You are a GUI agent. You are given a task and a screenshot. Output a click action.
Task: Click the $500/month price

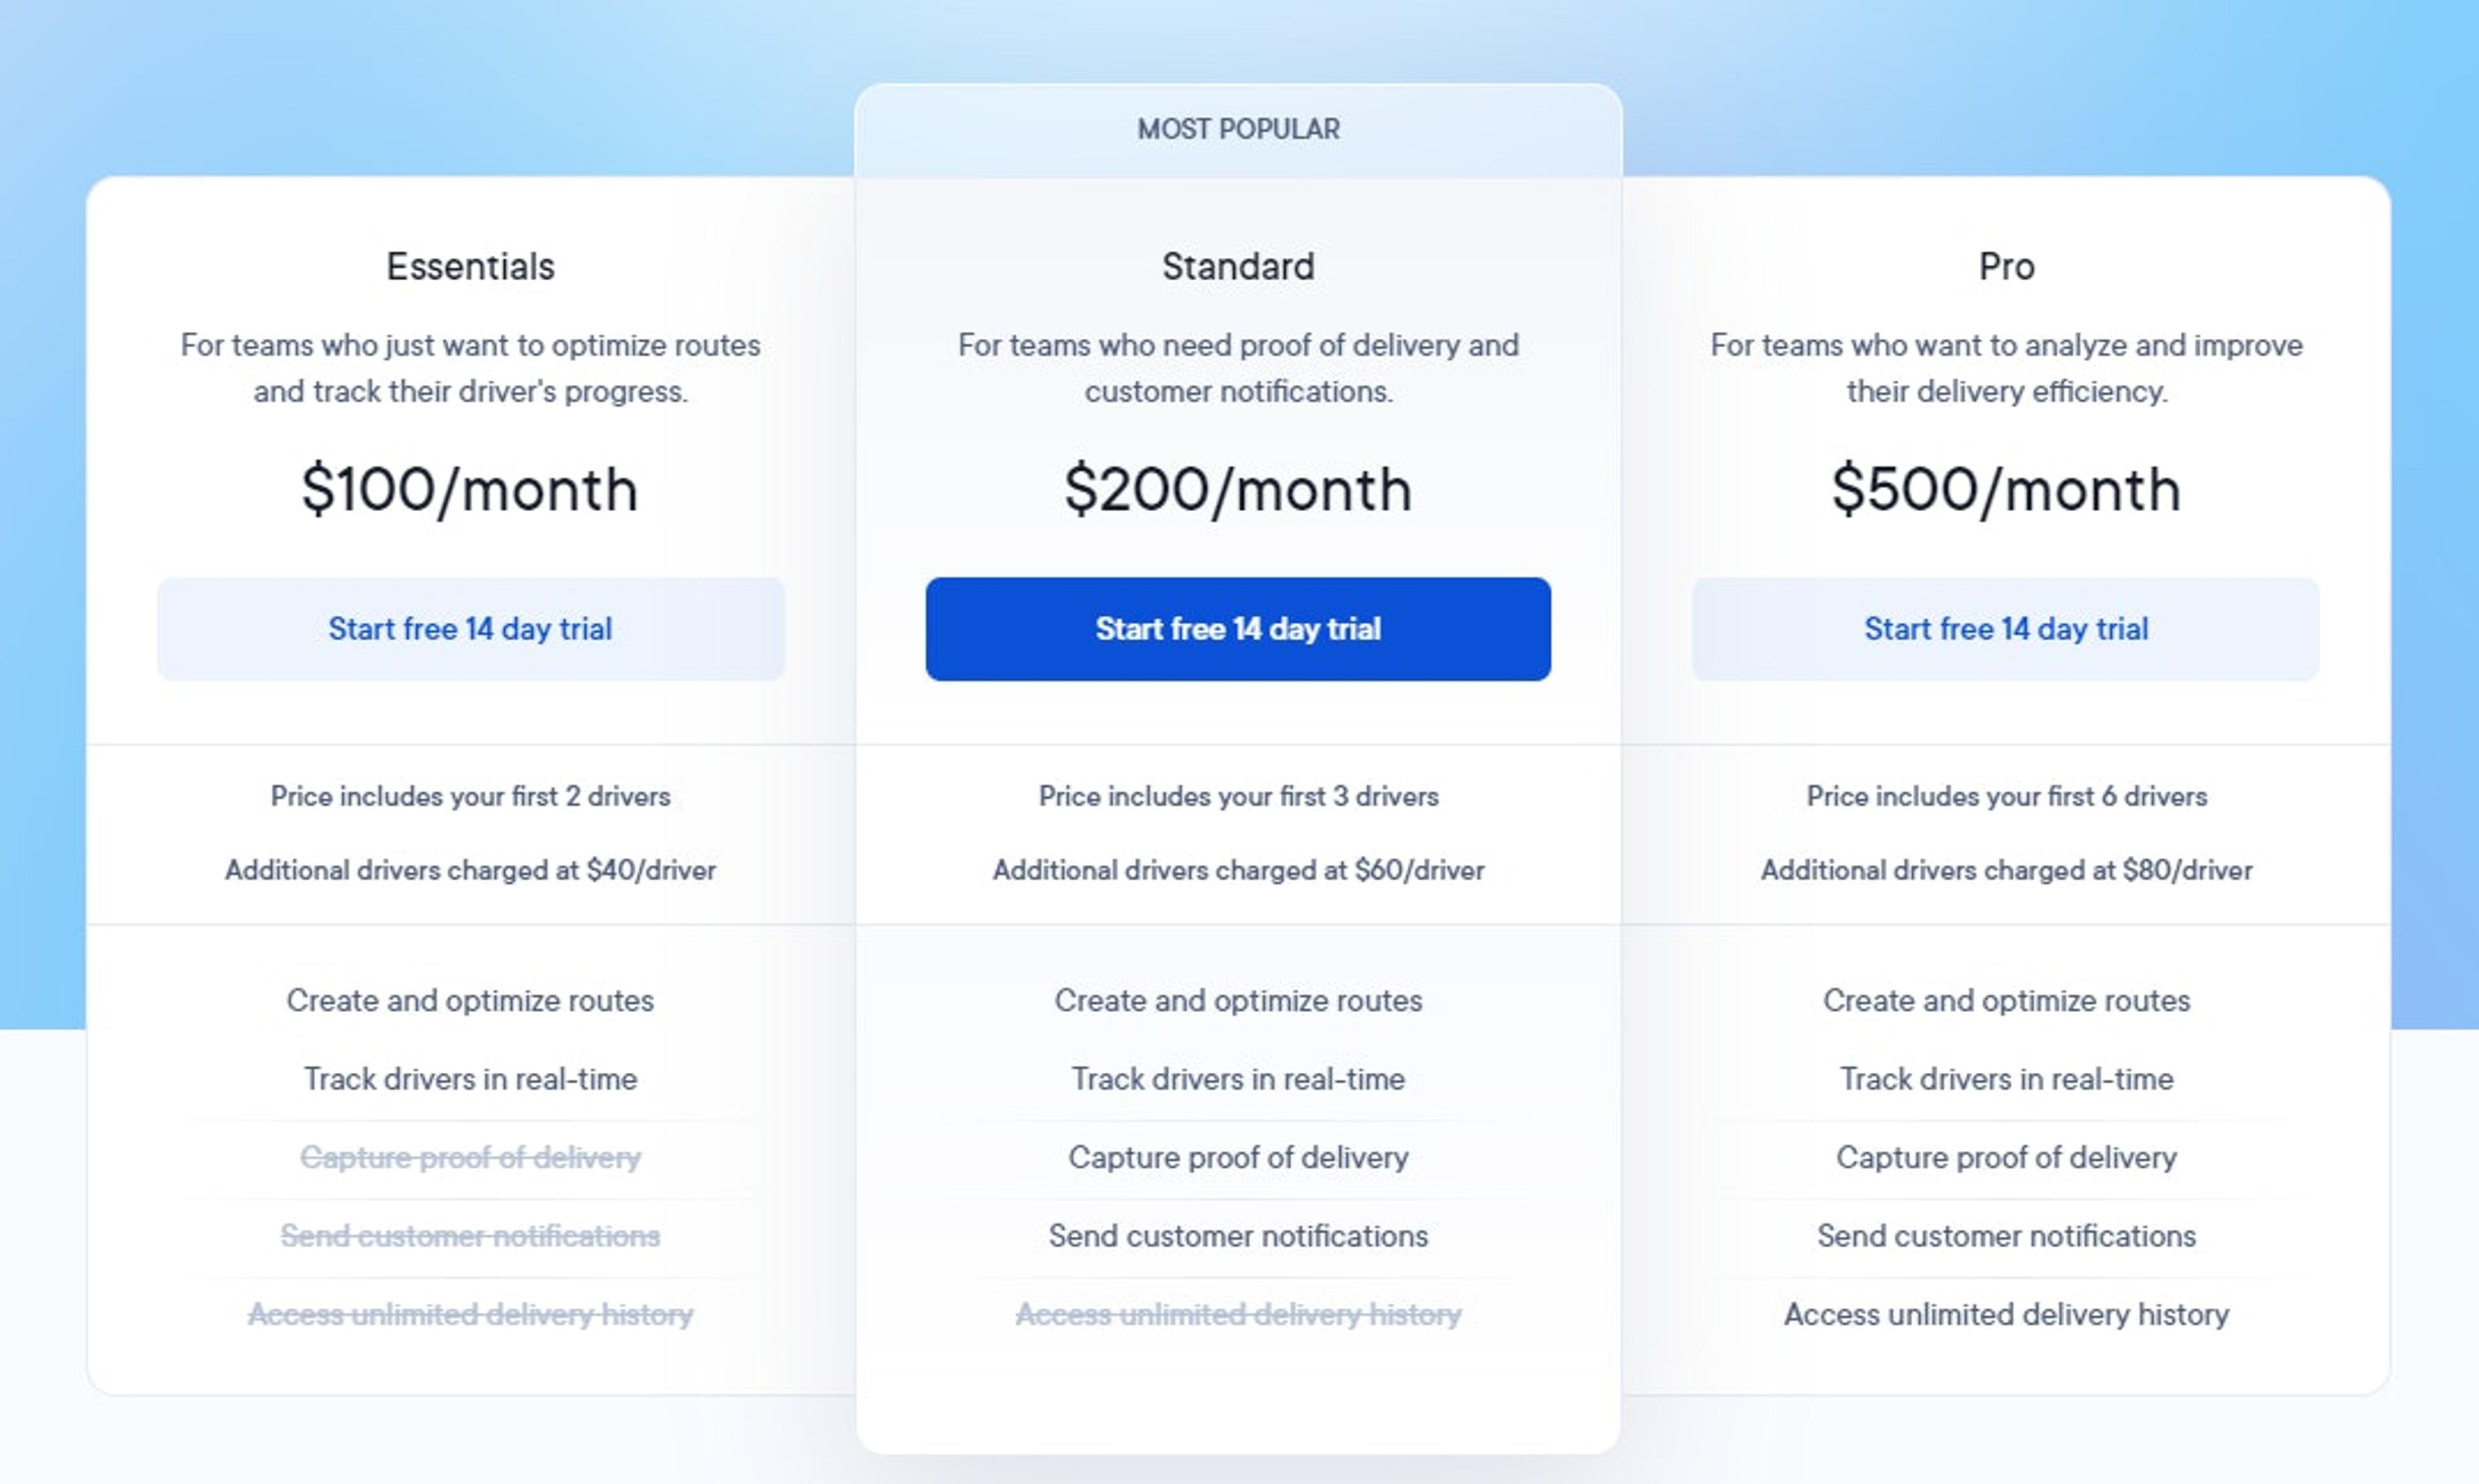pyautogui.click(x=2005, y=489)
